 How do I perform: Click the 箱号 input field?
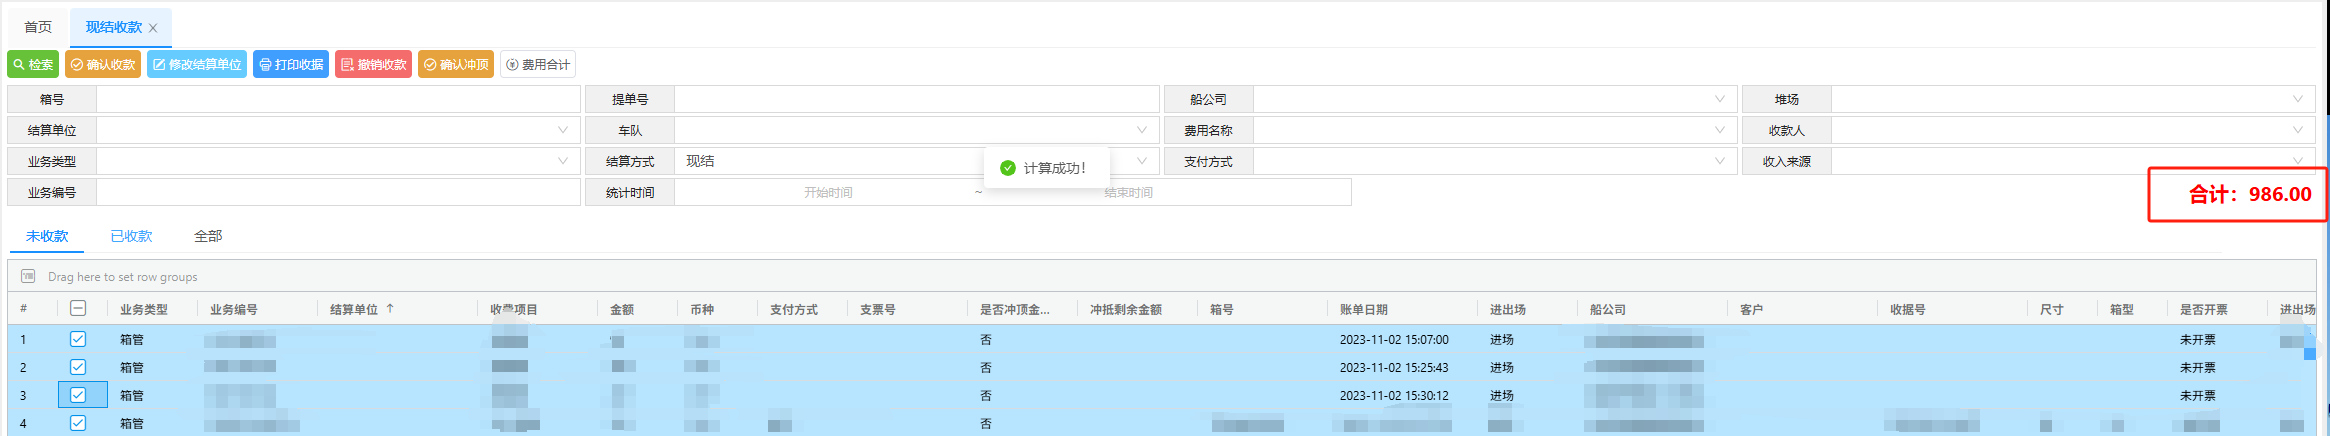pos(338,99)
